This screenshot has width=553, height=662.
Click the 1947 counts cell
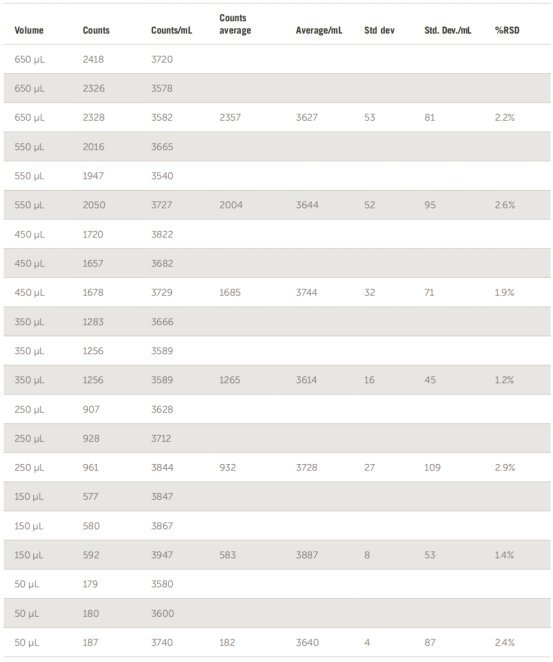point(93,176)
